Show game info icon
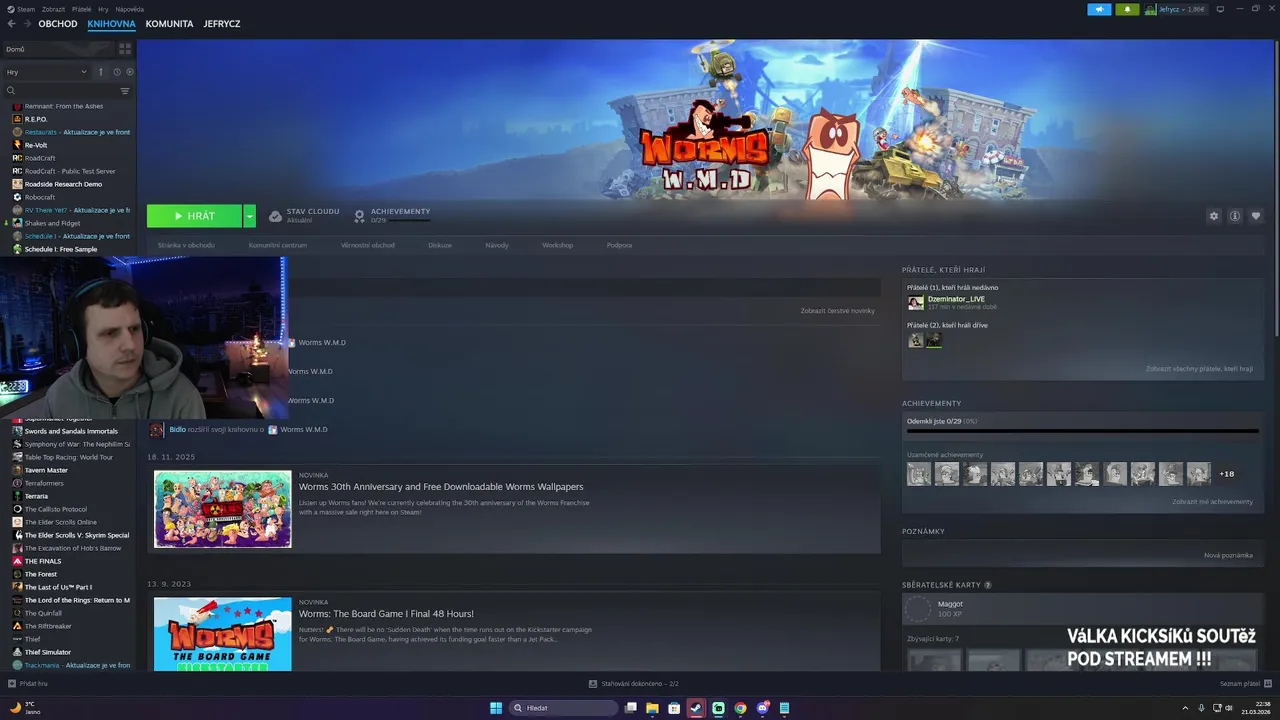 point(1235,216)
